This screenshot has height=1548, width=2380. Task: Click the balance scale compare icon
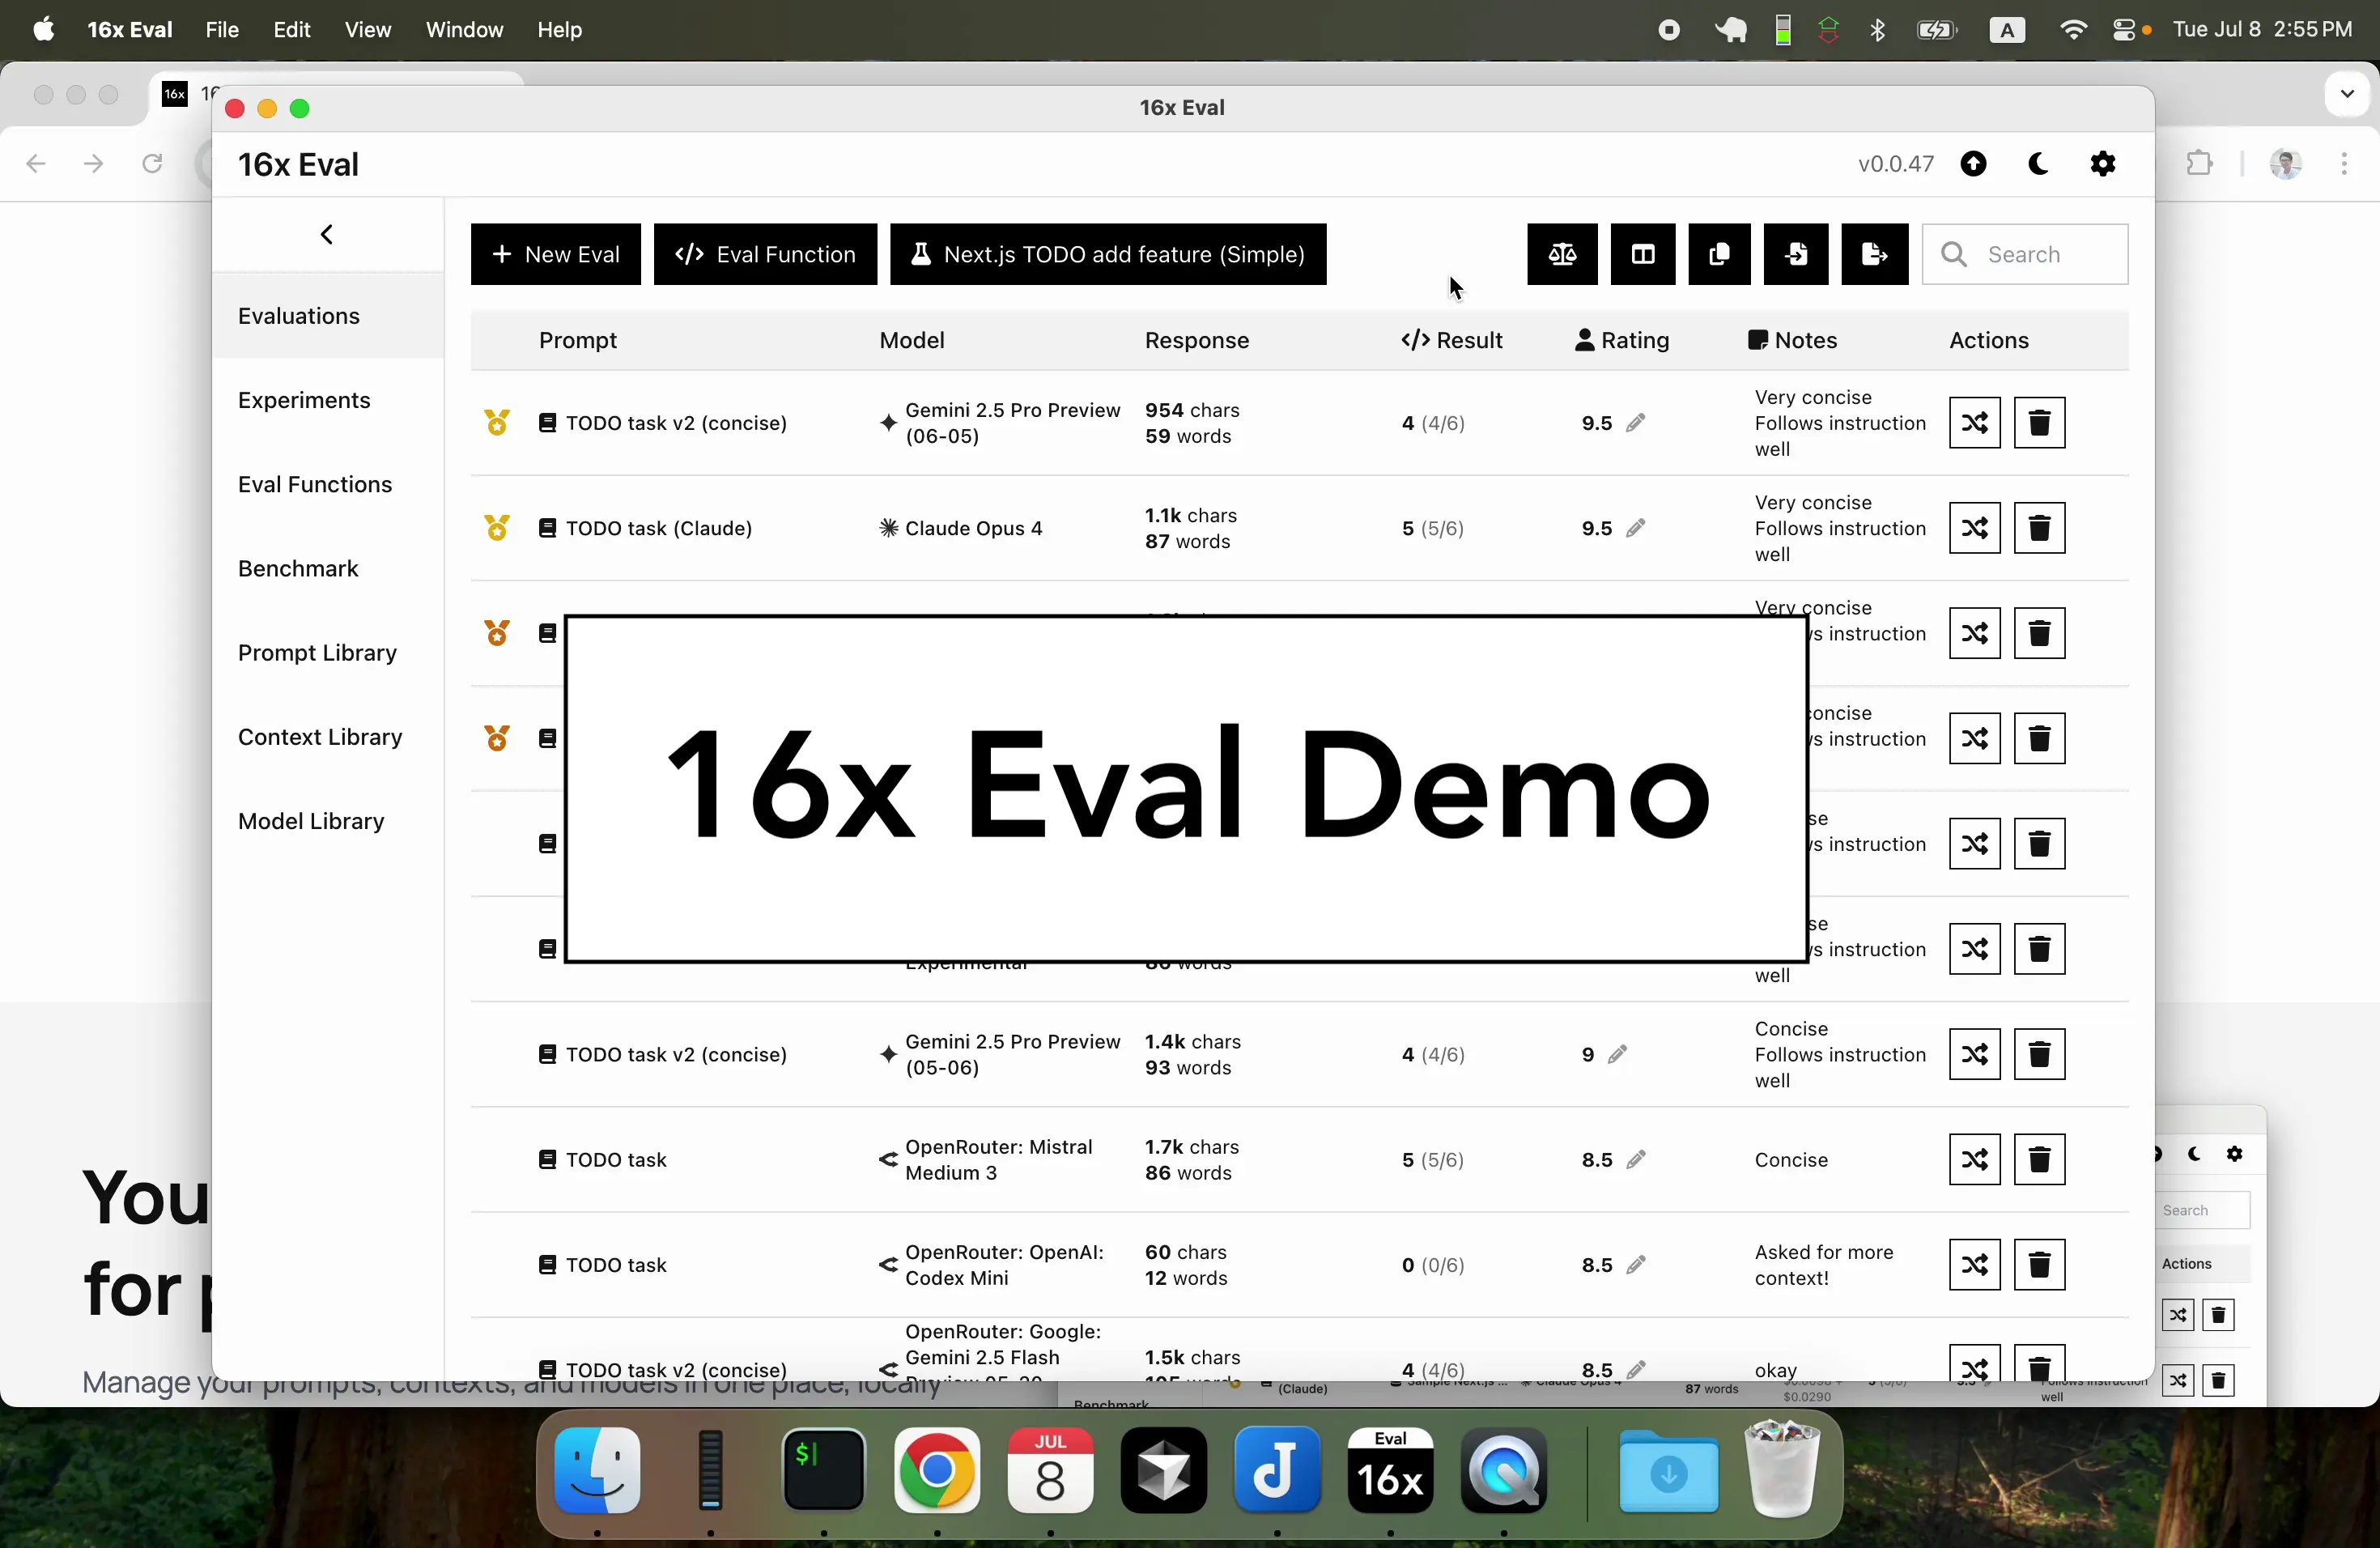pos(1562,255)
